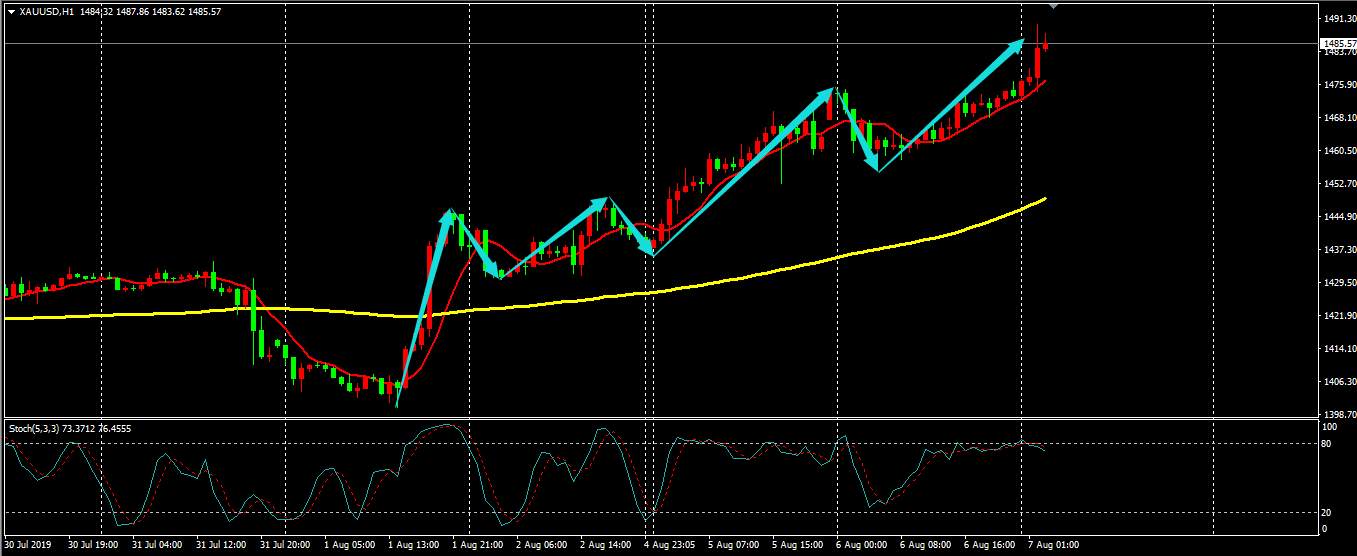The height and width of the screenshot is (556, 1357).
Task: Click the 1 Aug 21:00 time label
Action: [x=478, y=546]
